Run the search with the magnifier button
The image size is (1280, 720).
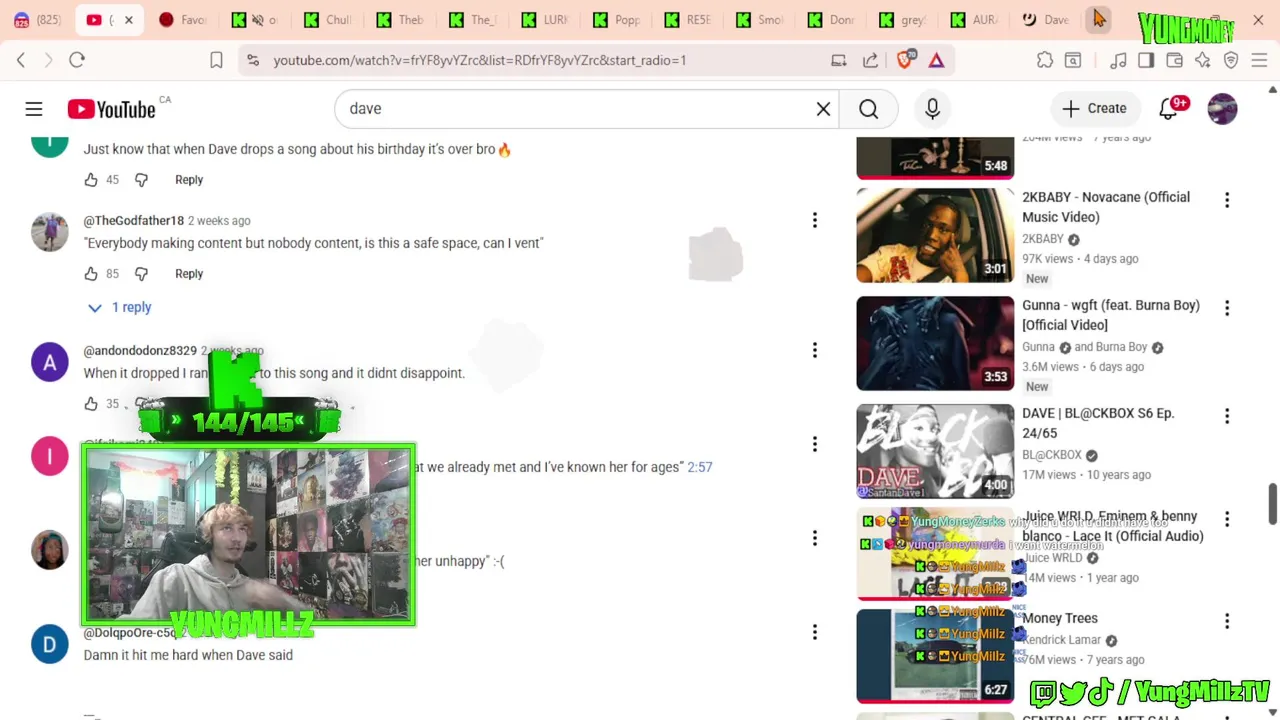[868, 109]
